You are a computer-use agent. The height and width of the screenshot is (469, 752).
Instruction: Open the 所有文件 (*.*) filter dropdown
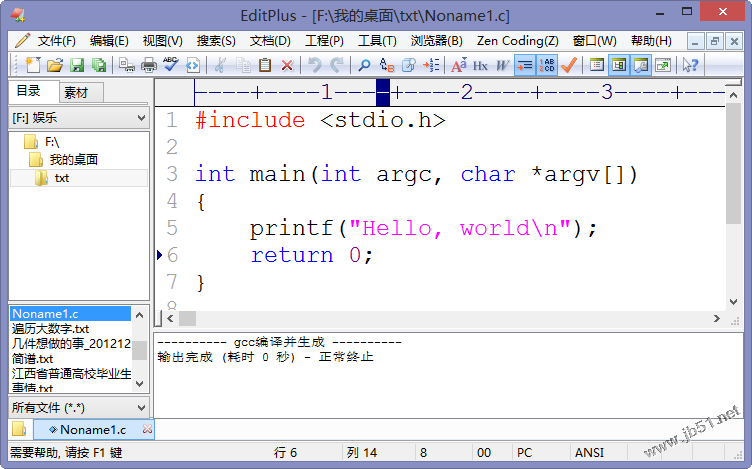(79, 408)
